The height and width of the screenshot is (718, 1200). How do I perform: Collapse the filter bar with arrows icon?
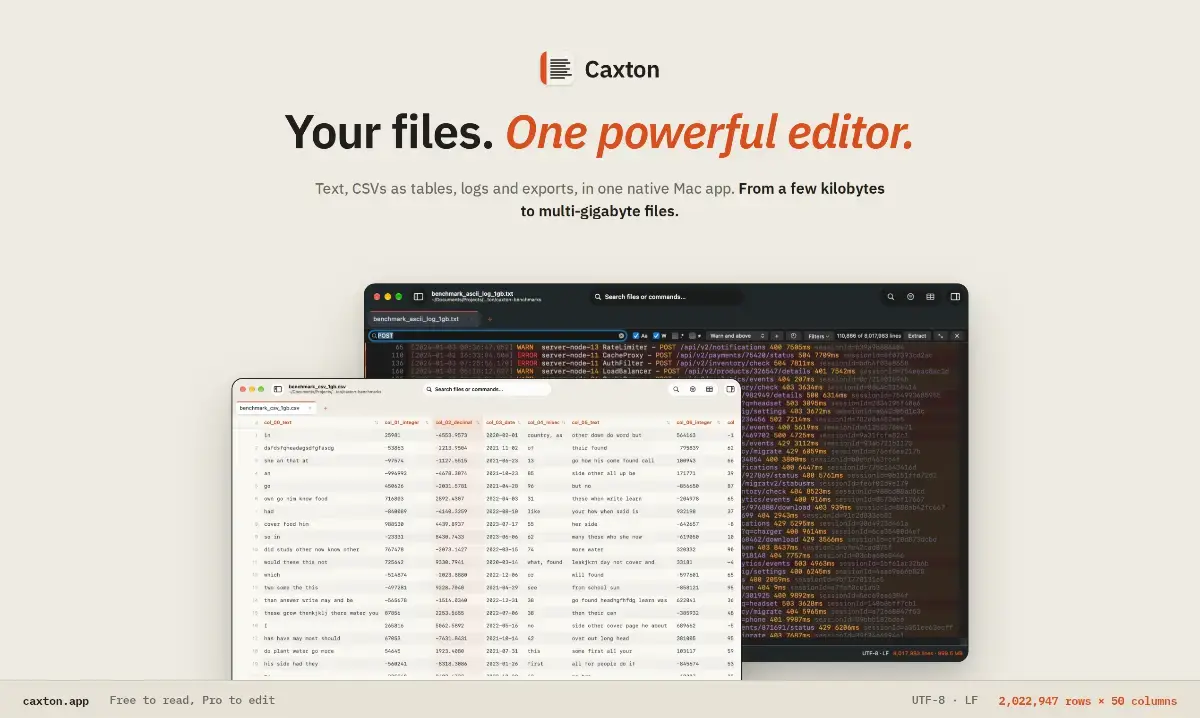(x=941, y=336)
